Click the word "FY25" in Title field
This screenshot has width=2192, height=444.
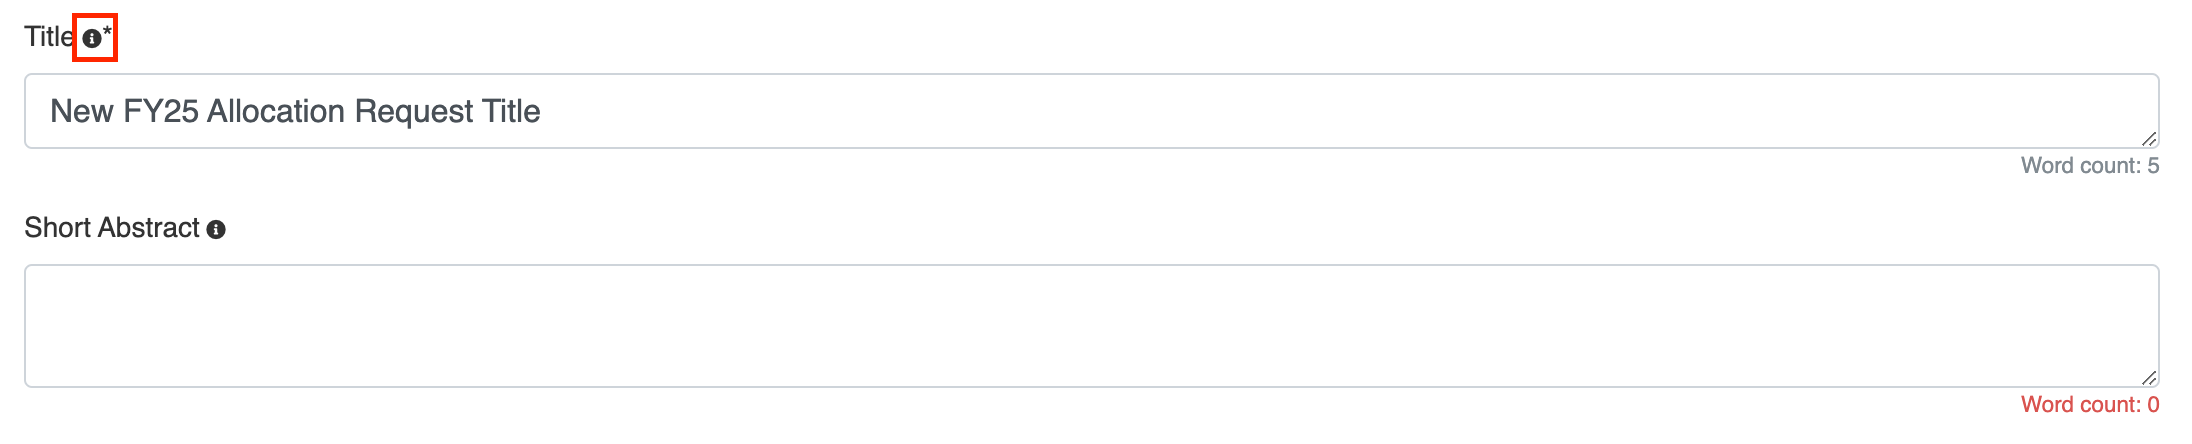tap(160, 111)
